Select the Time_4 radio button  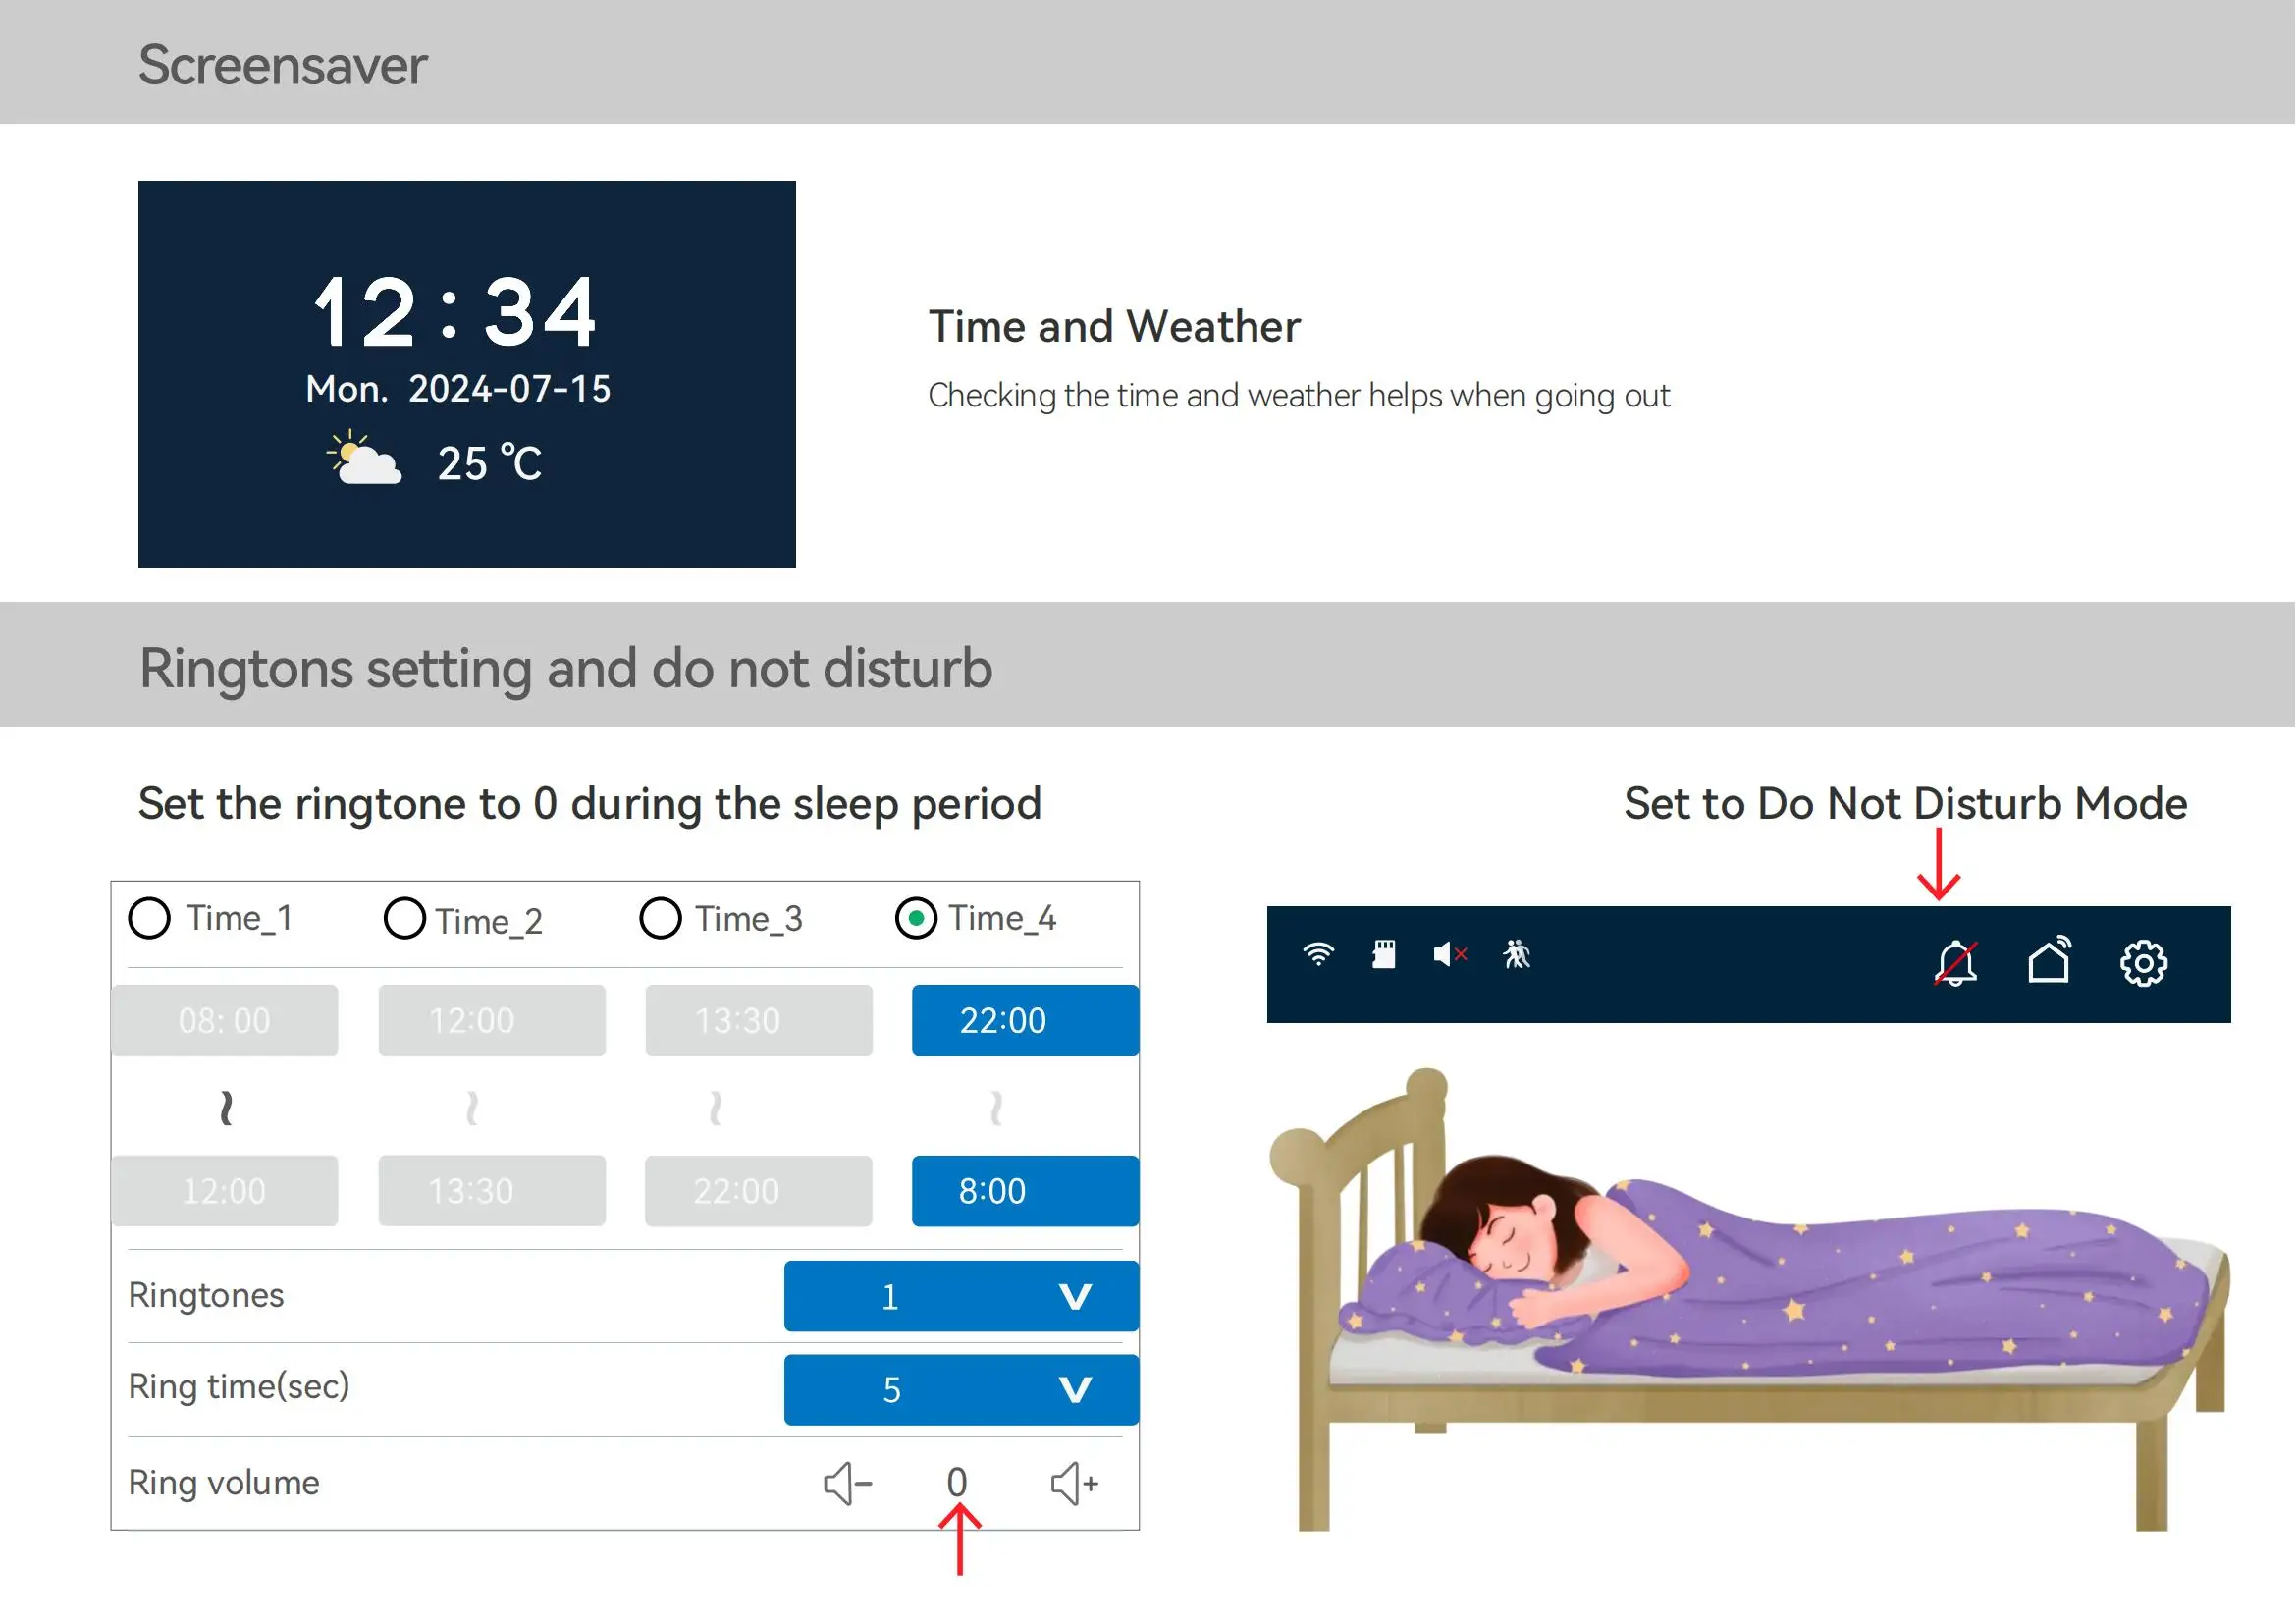click(x=916, y=919)
